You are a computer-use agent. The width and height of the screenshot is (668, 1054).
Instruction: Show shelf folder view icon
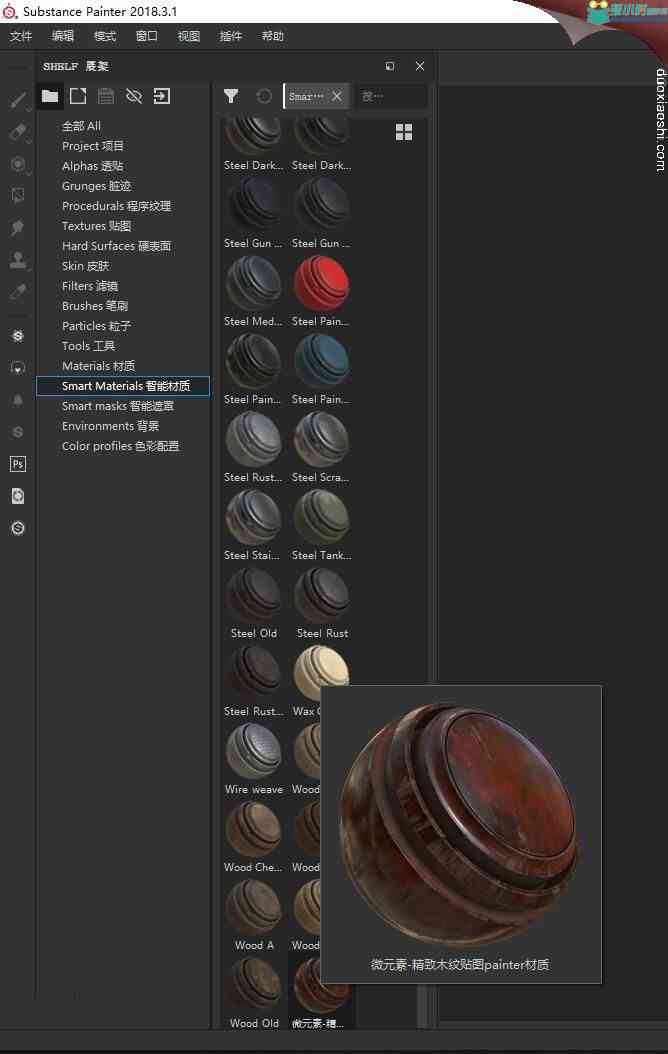click(x=50, y=96)
